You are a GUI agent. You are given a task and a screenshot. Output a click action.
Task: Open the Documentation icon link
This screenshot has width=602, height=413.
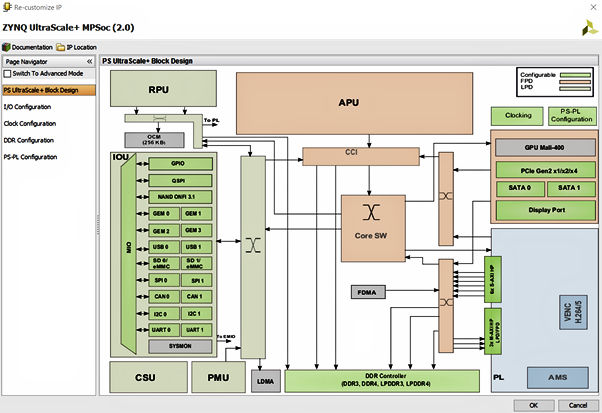pyautogui.click(x=7, y=47)
